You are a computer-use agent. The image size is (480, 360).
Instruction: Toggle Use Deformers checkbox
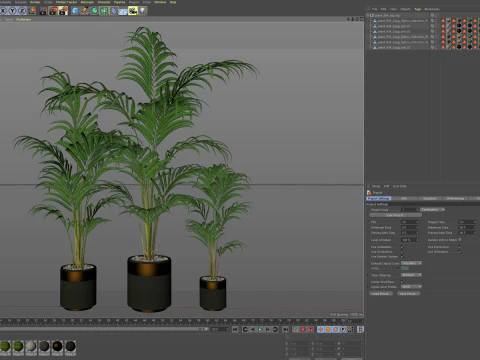pyautogui.click(x=459, y=252)
